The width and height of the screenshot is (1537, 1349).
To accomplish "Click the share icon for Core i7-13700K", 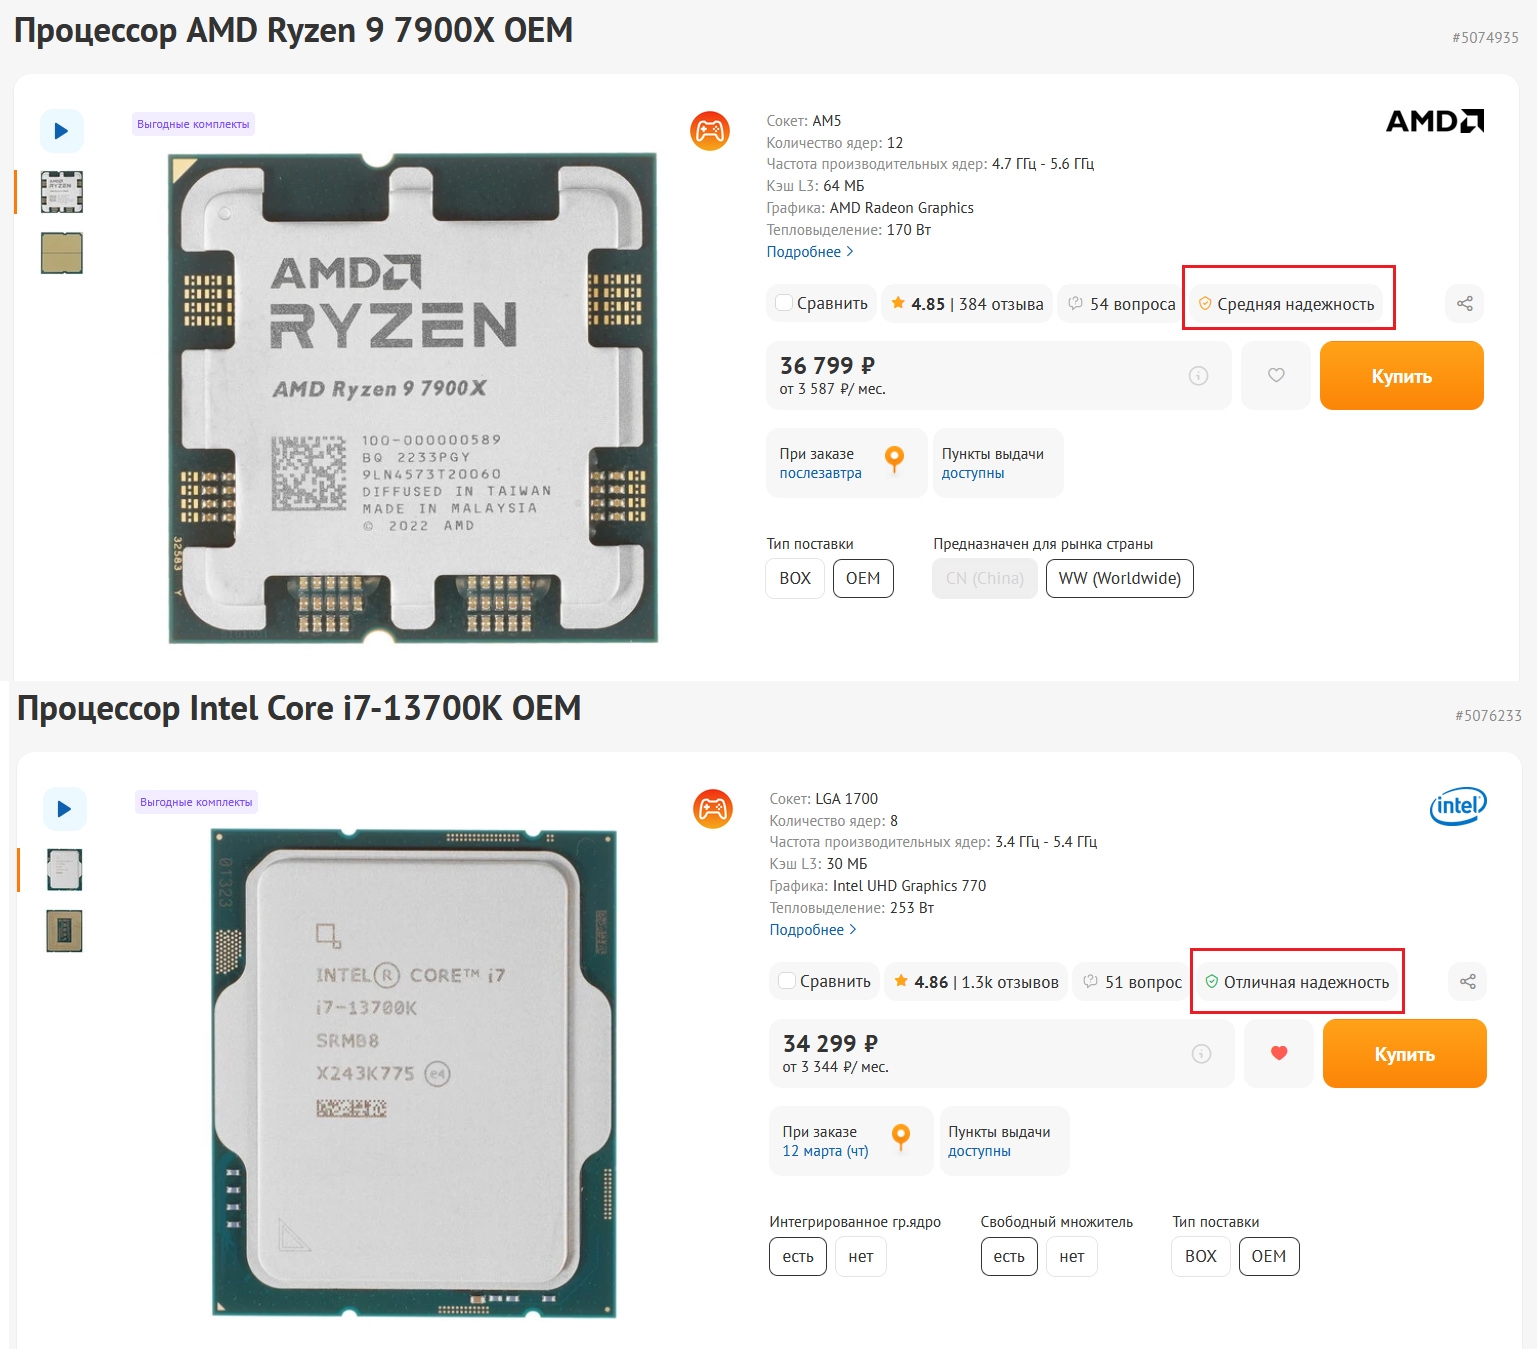I will coord(1467,982).
